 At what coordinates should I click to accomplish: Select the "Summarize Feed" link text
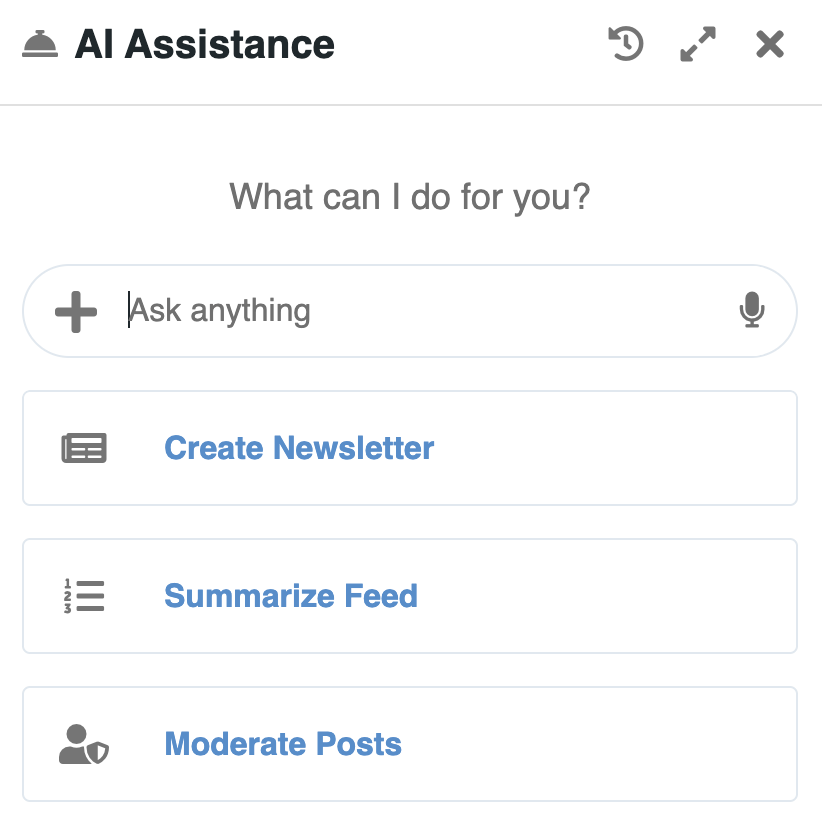(x=291, y=596)
